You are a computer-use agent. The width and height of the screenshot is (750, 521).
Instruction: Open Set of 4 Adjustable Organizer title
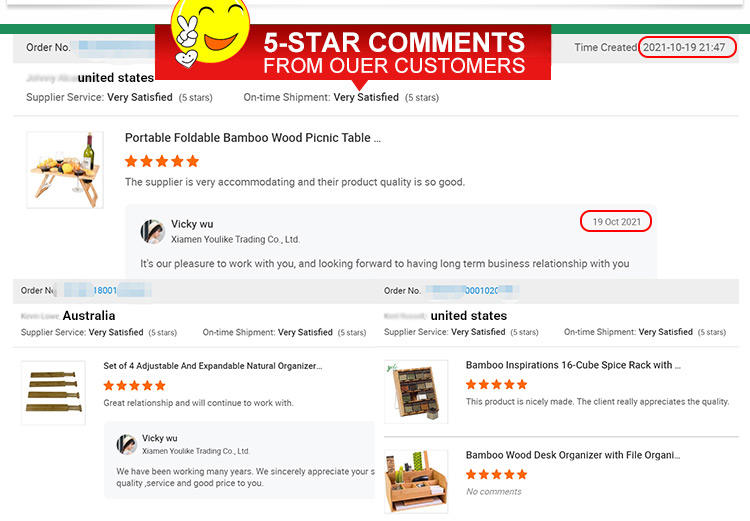(213, 366)
